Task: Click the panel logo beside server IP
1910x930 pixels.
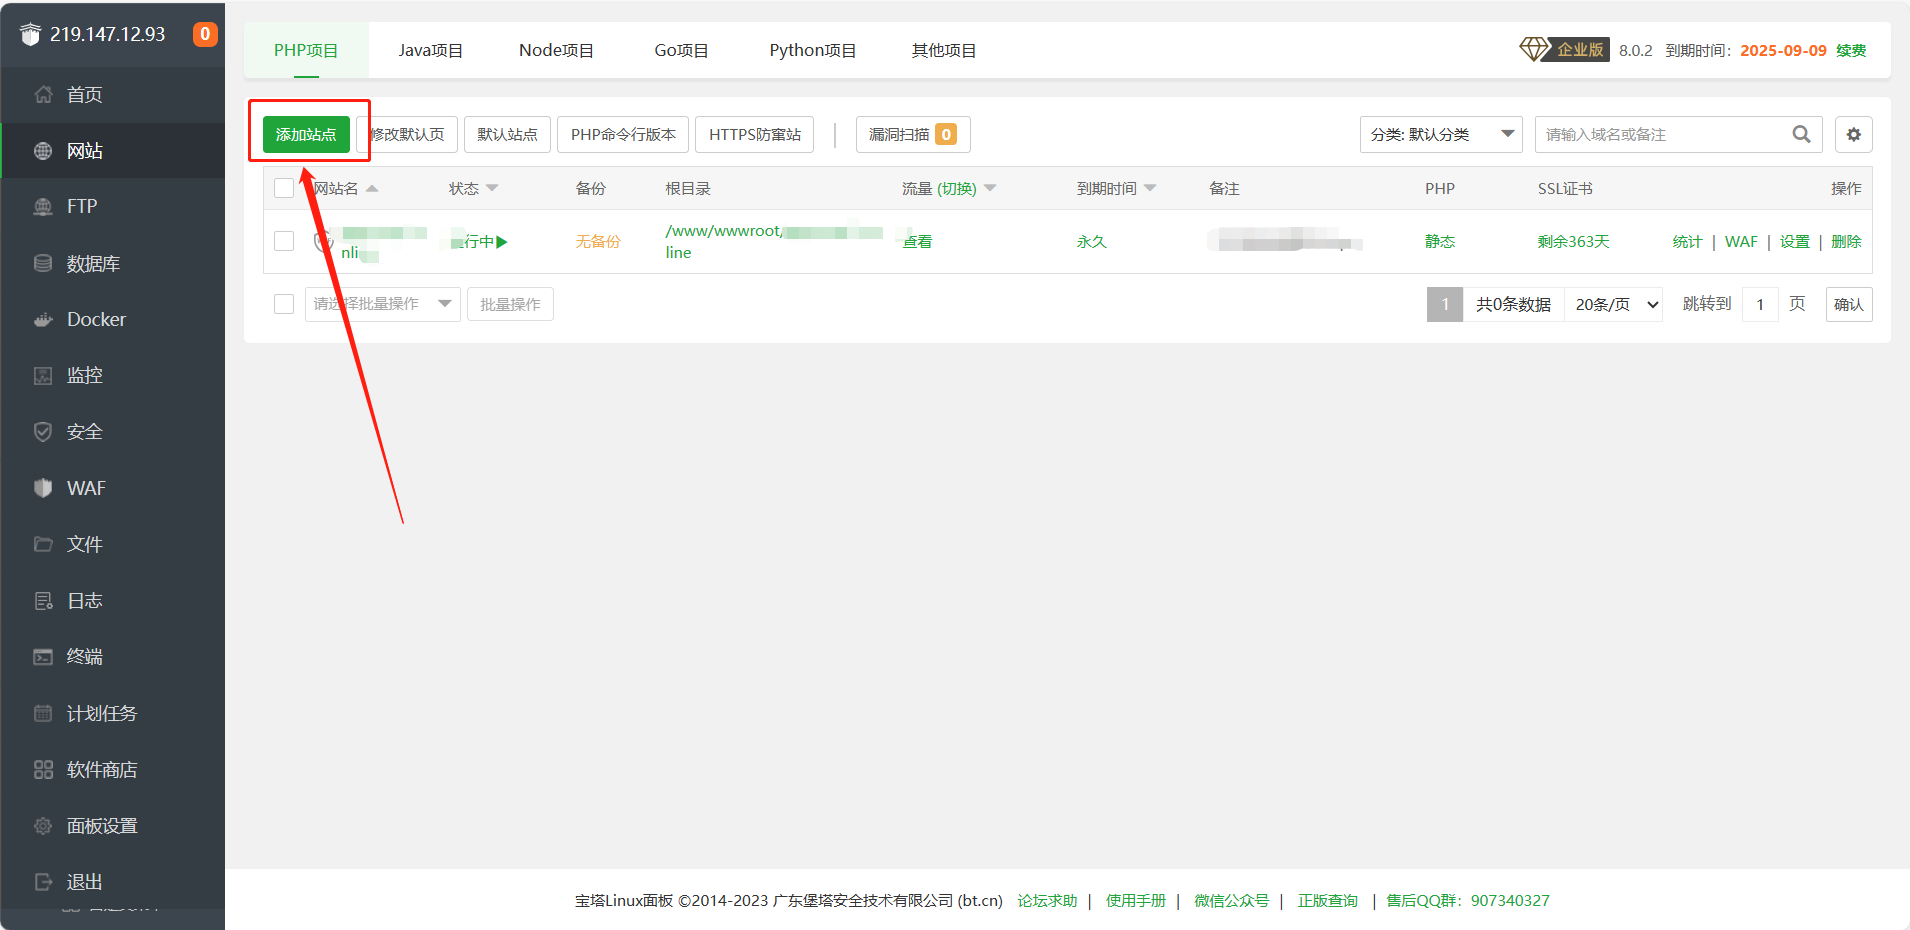Action: pyautogui.click(x=31, y=34)
